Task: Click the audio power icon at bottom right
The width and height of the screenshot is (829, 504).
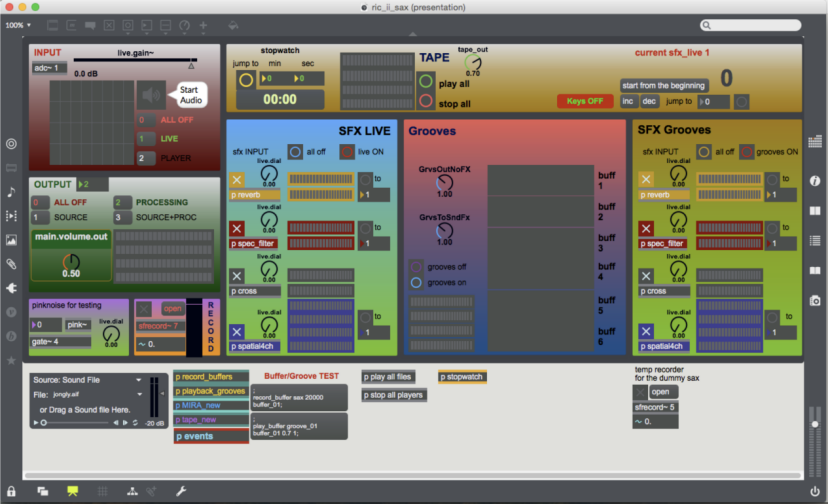Action: click(815, 491)
